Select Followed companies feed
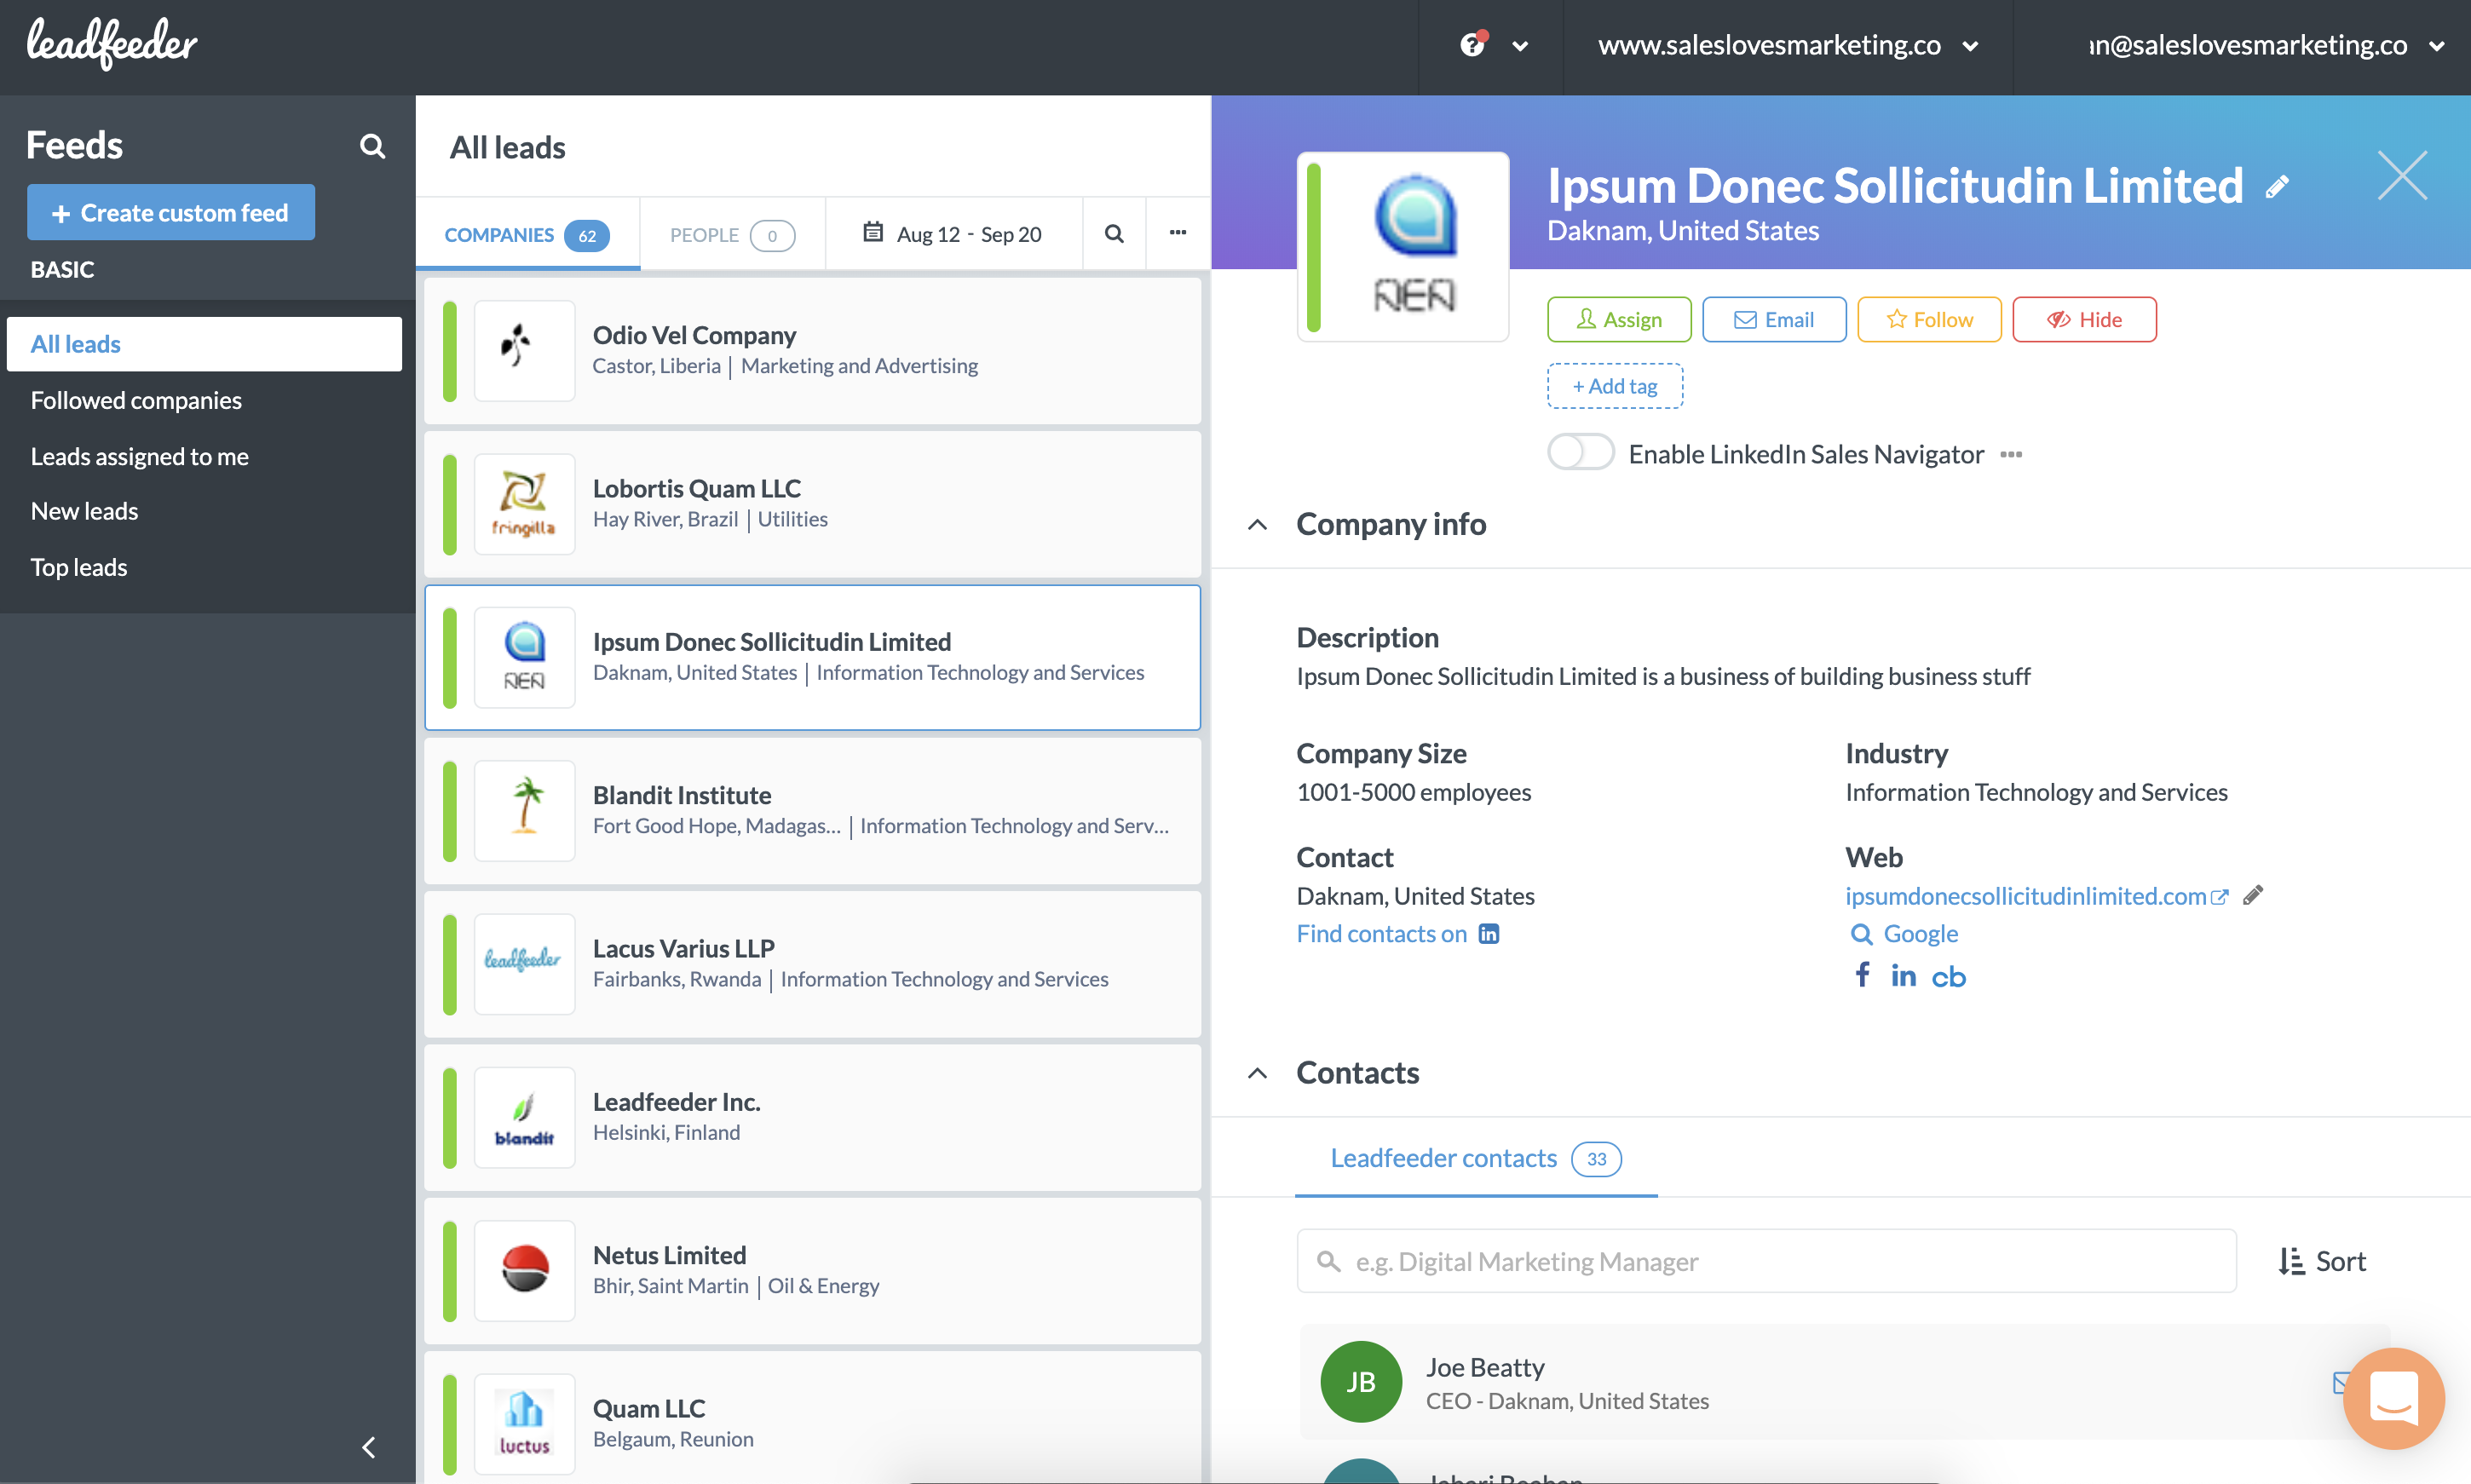The height and width of the screenshot is (1484, 2471). [x=136, y=400]
